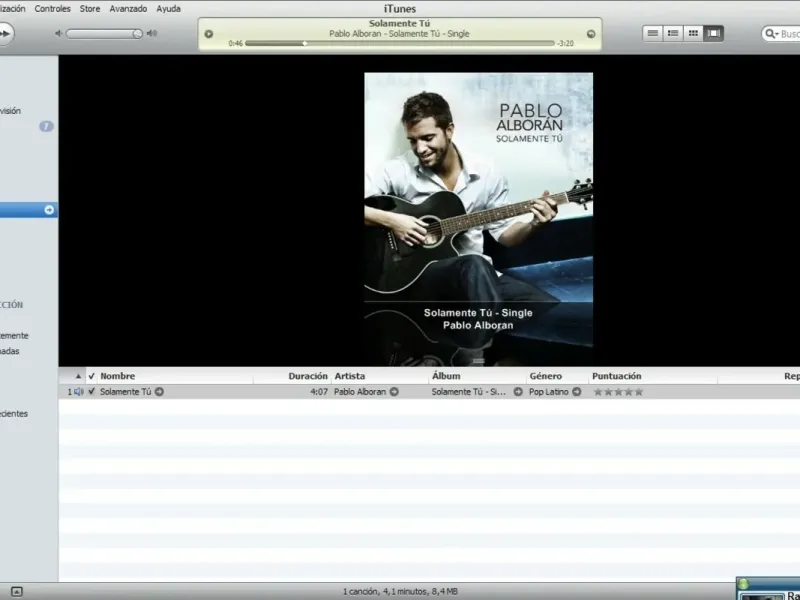Uncheck the Solamente Tú song checkbox
This screenshot has width=800, height=600.
tap(91, 391)
